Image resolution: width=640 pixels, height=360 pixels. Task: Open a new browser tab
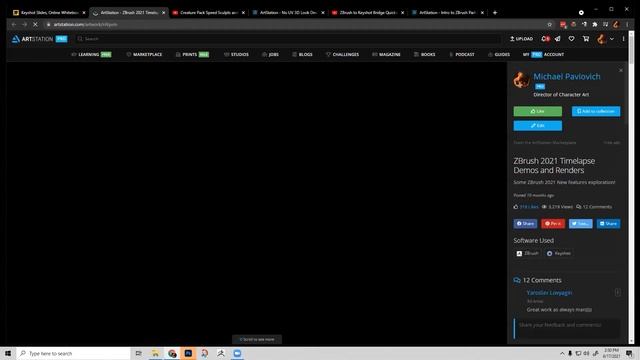(495, 13)
